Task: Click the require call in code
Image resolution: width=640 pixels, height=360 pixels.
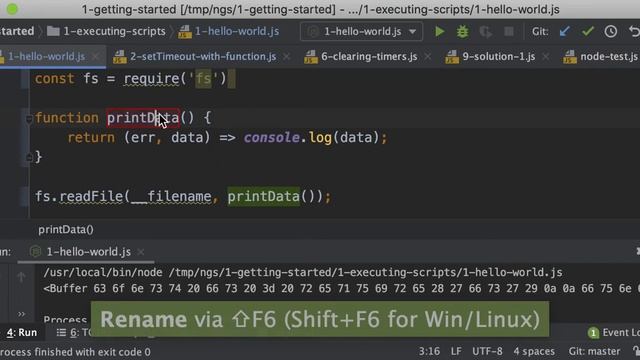Action: tap(151, 79)
